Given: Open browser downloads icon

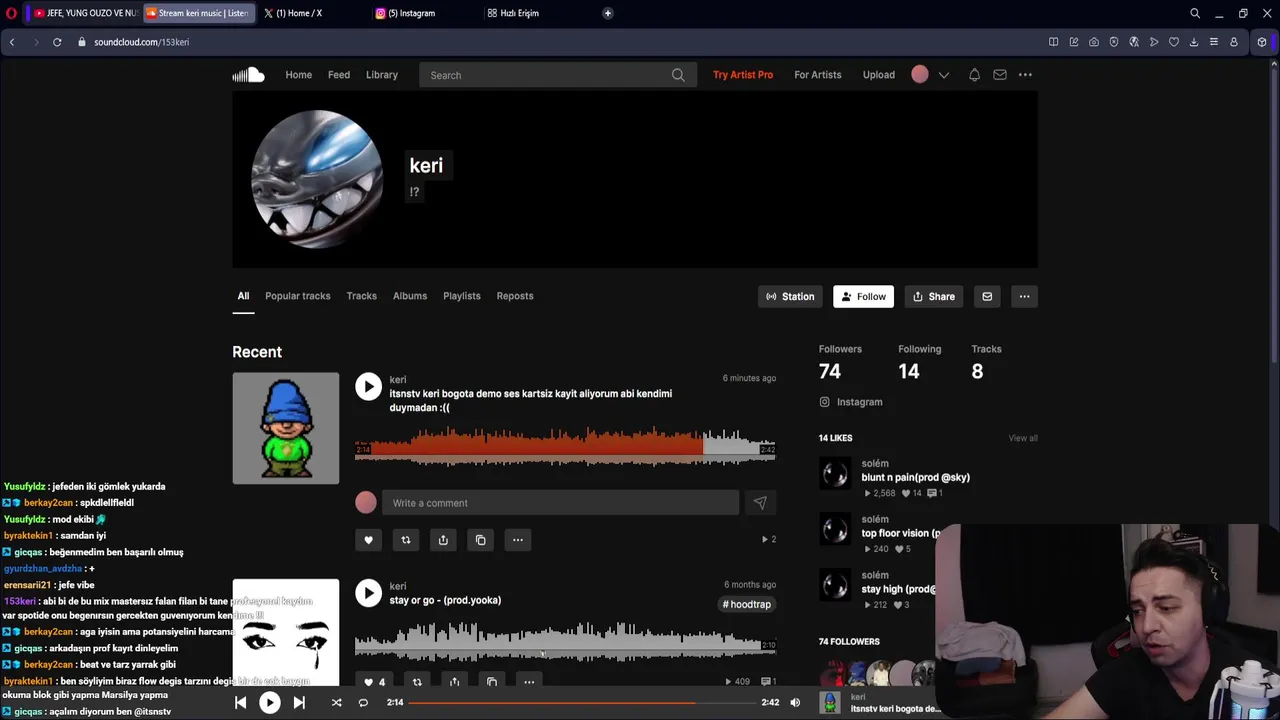Looking at the screenshot, I should tap(1194, 42).
